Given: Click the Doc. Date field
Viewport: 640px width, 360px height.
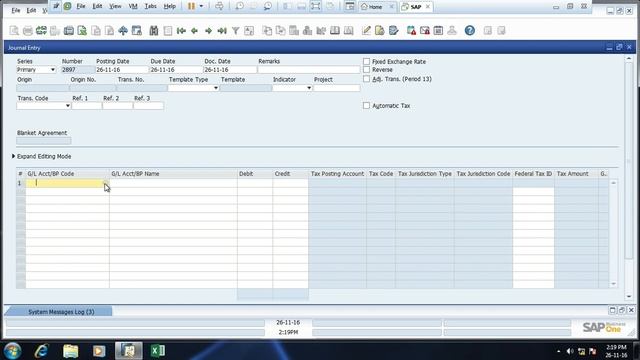Looking at the screenshot, I should click(x=230, y=70).
